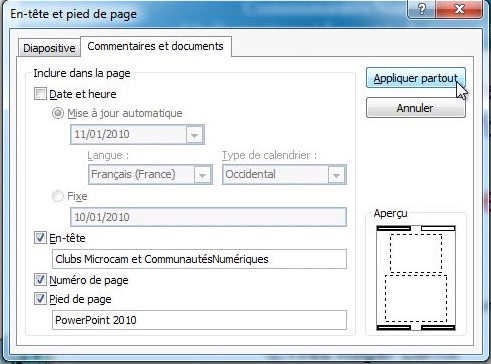Viewport: 491px width, 364px height.
Task: Click the fixed date field 10/01/2010
Action: click(x=208, y=217)
